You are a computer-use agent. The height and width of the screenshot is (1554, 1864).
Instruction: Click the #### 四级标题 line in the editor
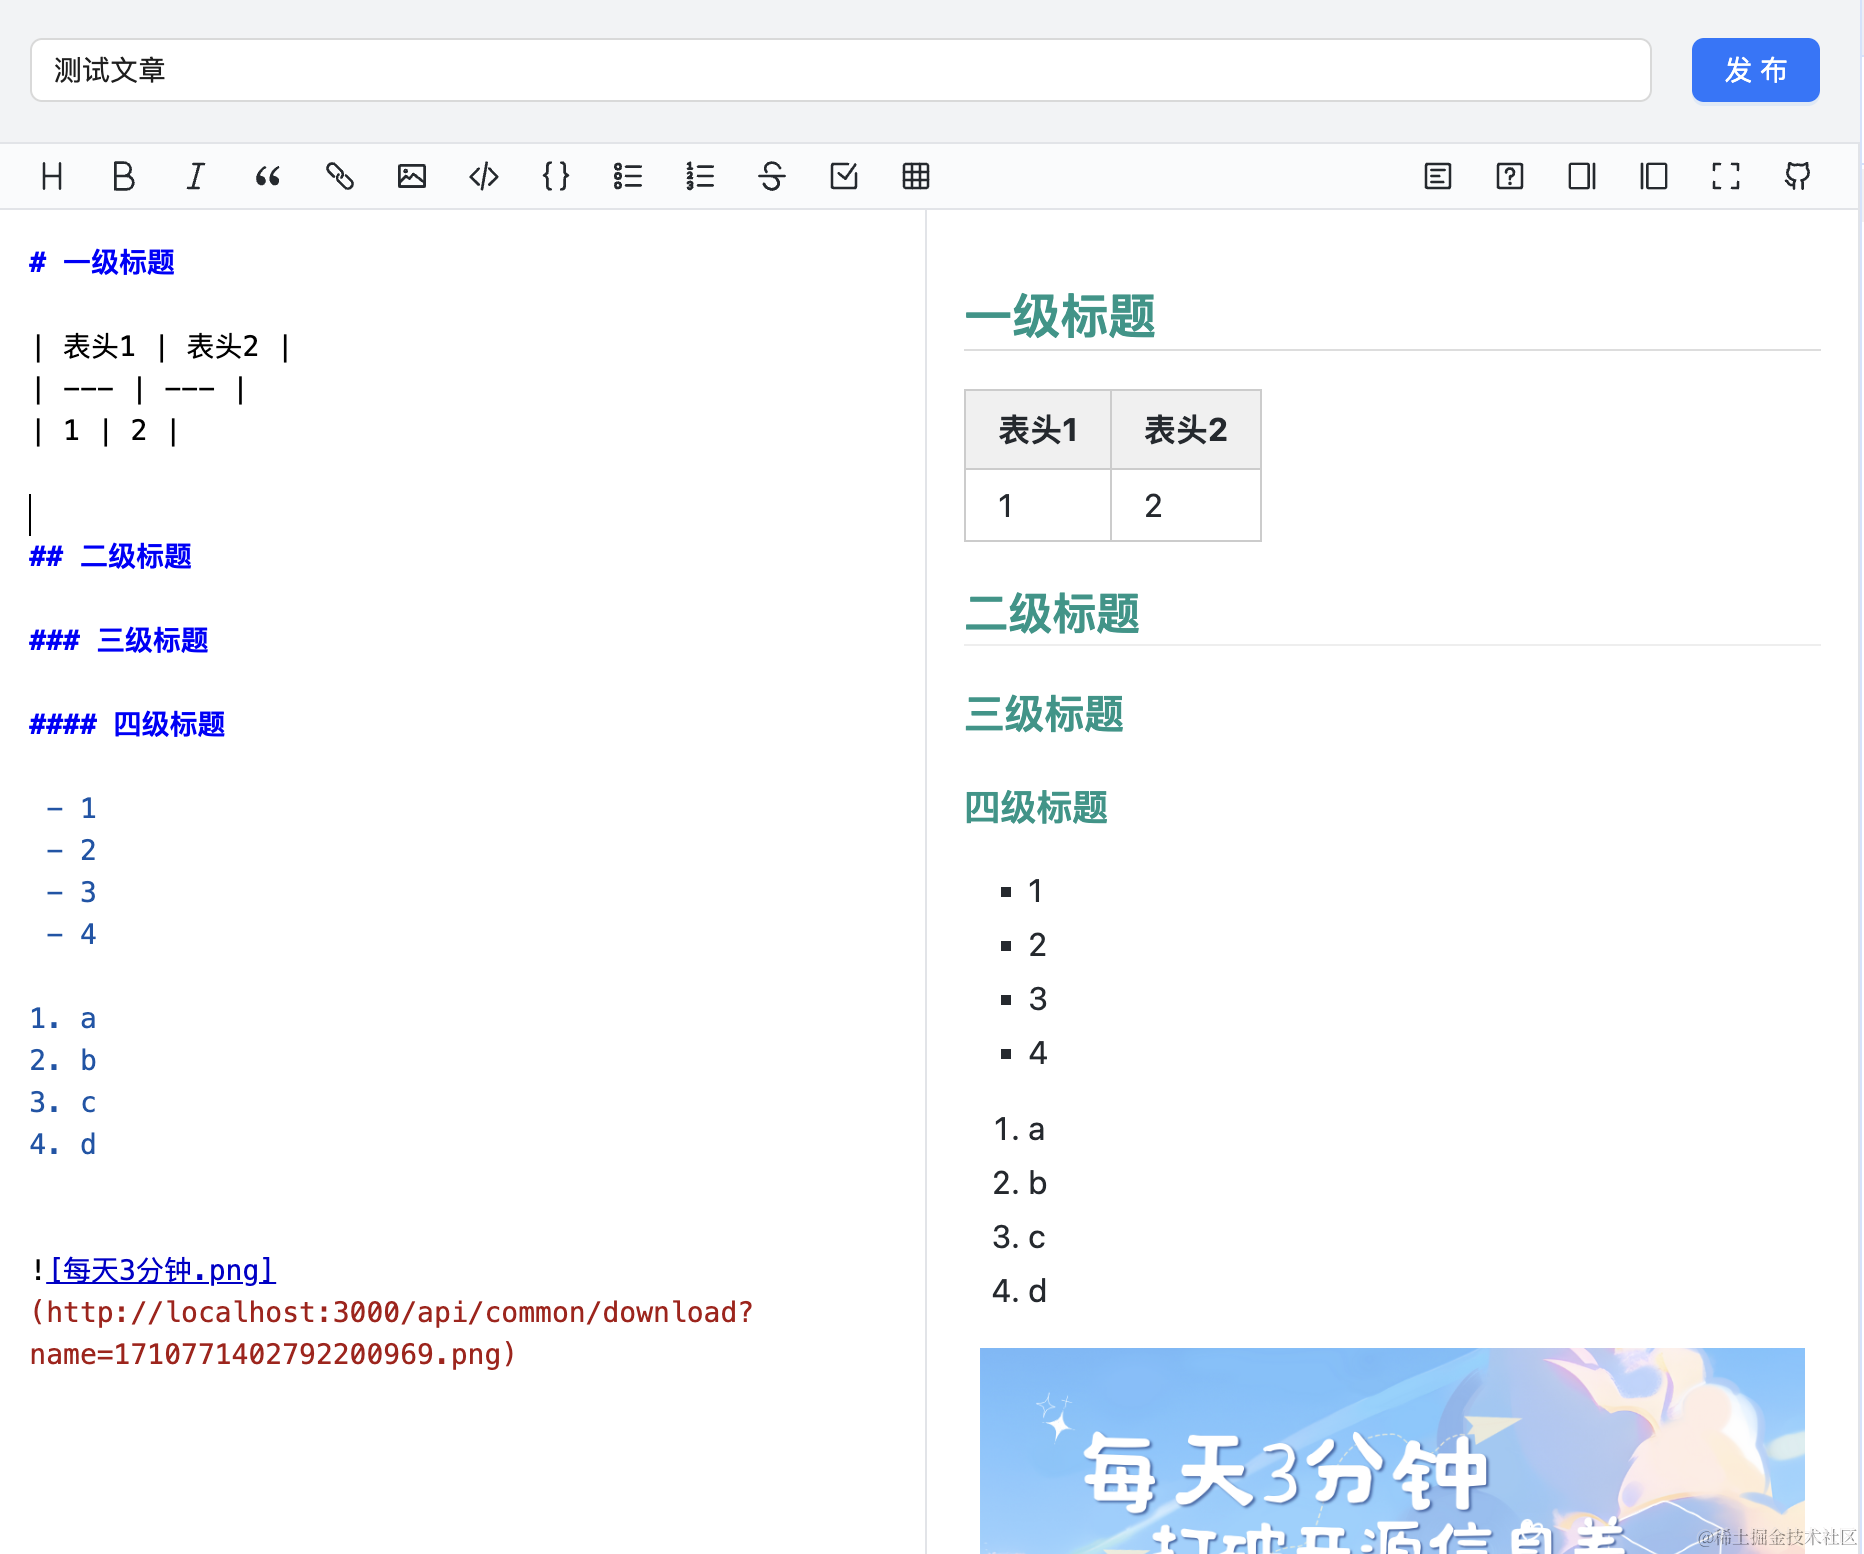pos(127,725)
